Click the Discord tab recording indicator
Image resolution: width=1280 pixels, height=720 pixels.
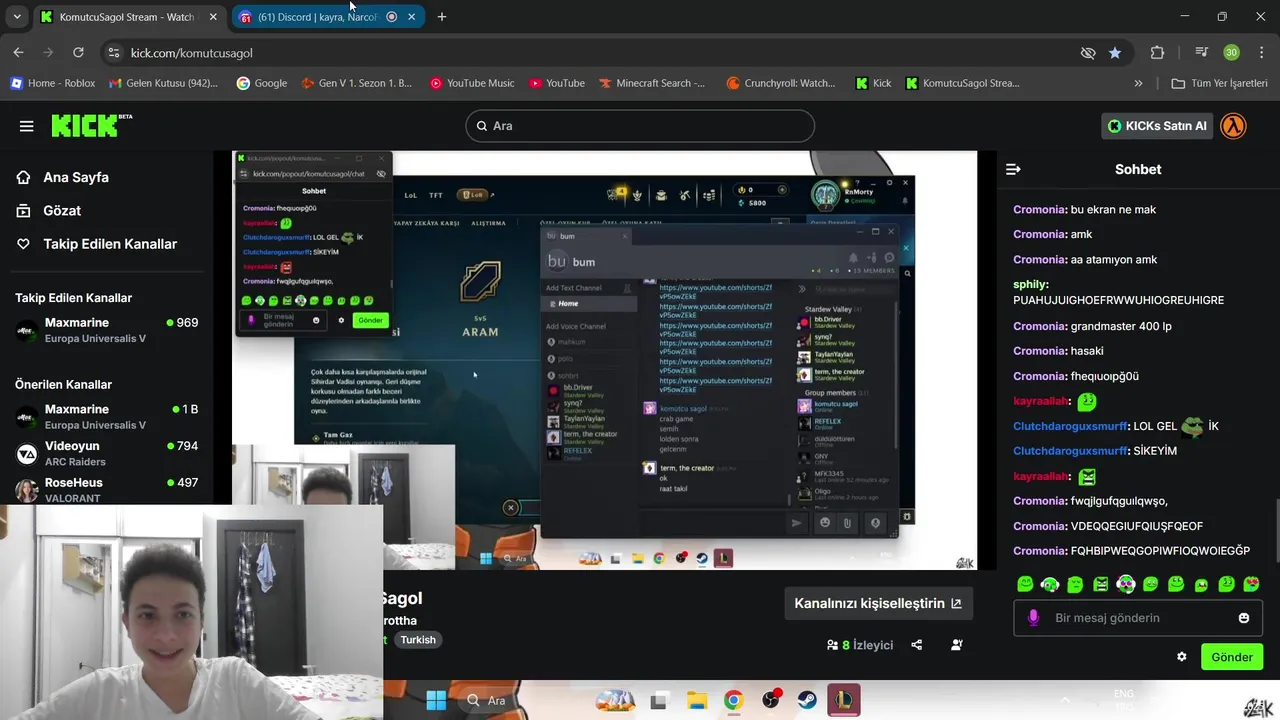point(391,17)
